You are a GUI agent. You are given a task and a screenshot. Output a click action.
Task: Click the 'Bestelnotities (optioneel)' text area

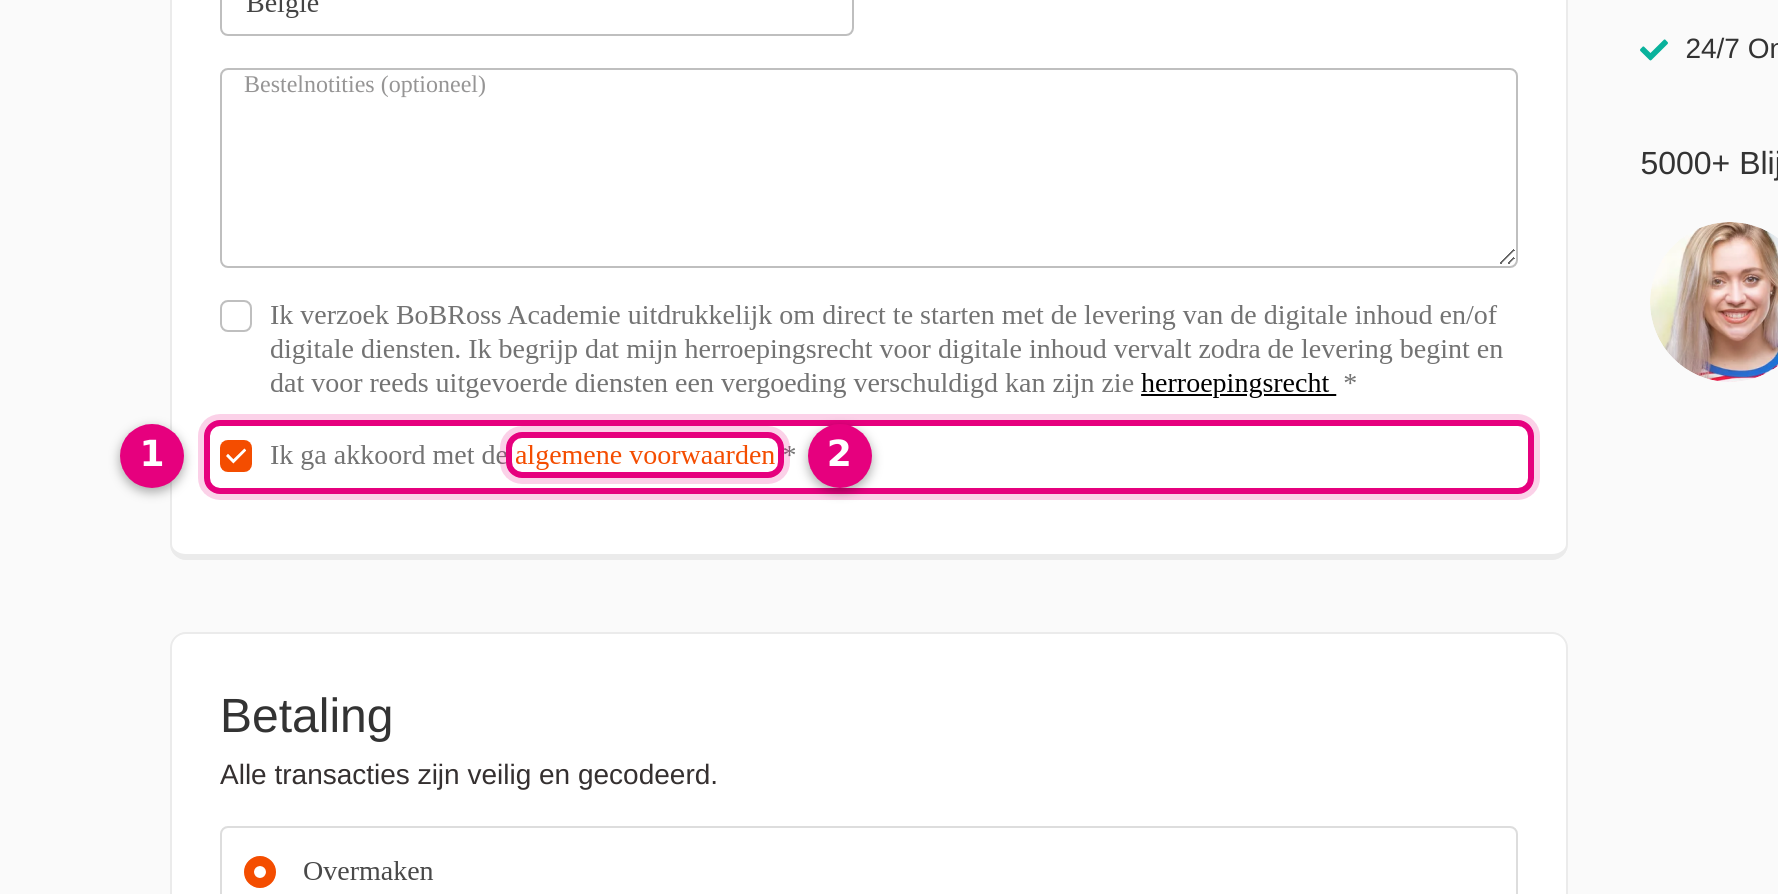(868, 168)
